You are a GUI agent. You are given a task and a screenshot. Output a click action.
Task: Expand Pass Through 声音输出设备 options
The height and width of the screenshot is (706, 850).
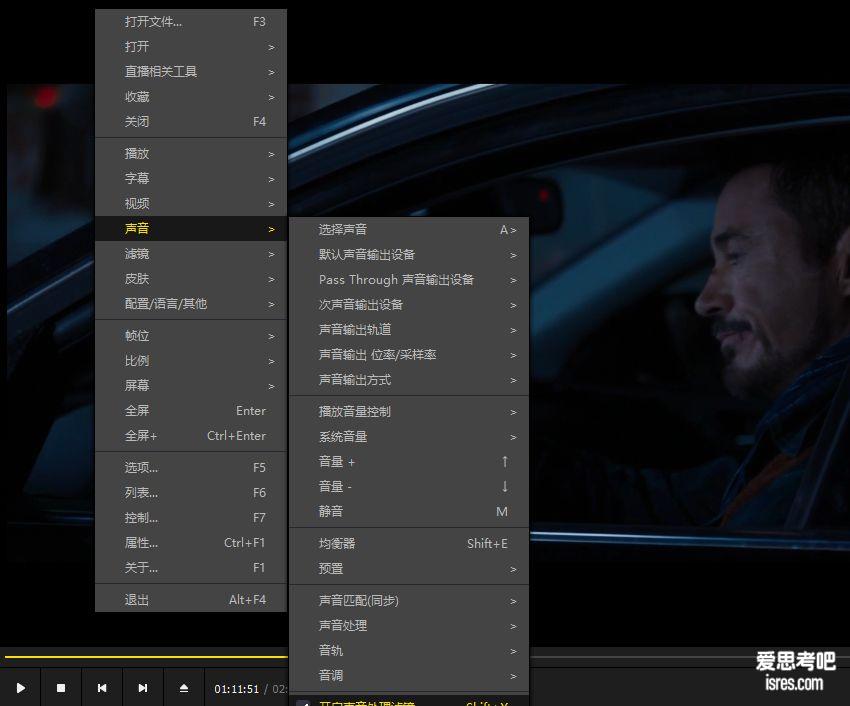pyautogui.click(x=409, y=280)
